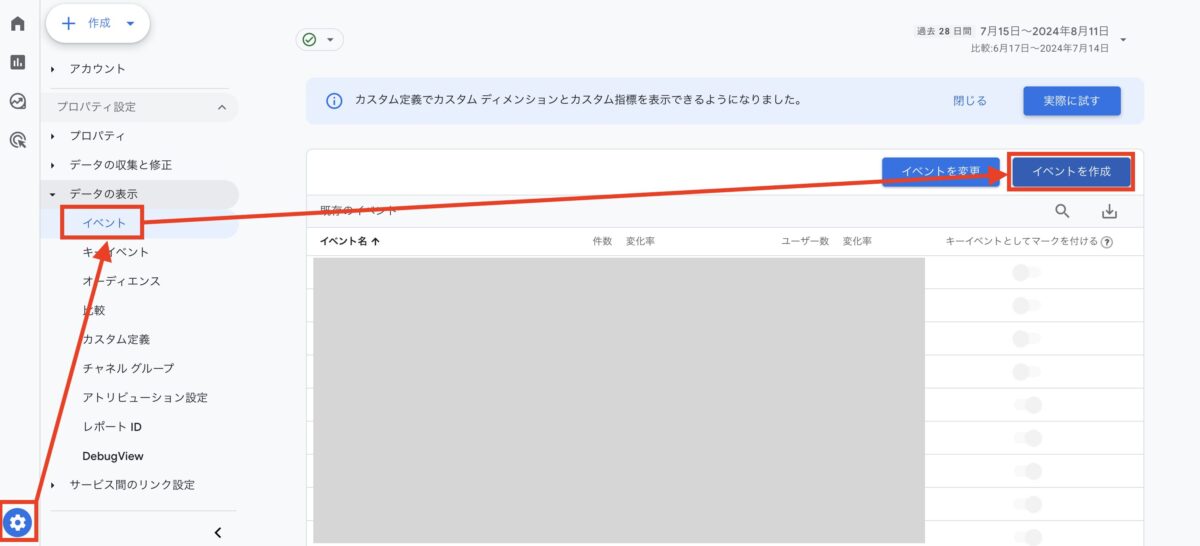
Task: Open 比較 in the sidebar
Action: [93, 310]
